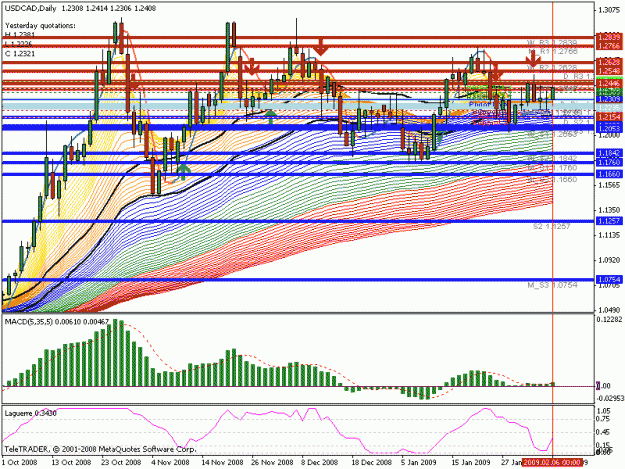This screenshot has height=469, width=625.
Task: Click the 1.1135 price scale value
Action: tap(609, 235)
